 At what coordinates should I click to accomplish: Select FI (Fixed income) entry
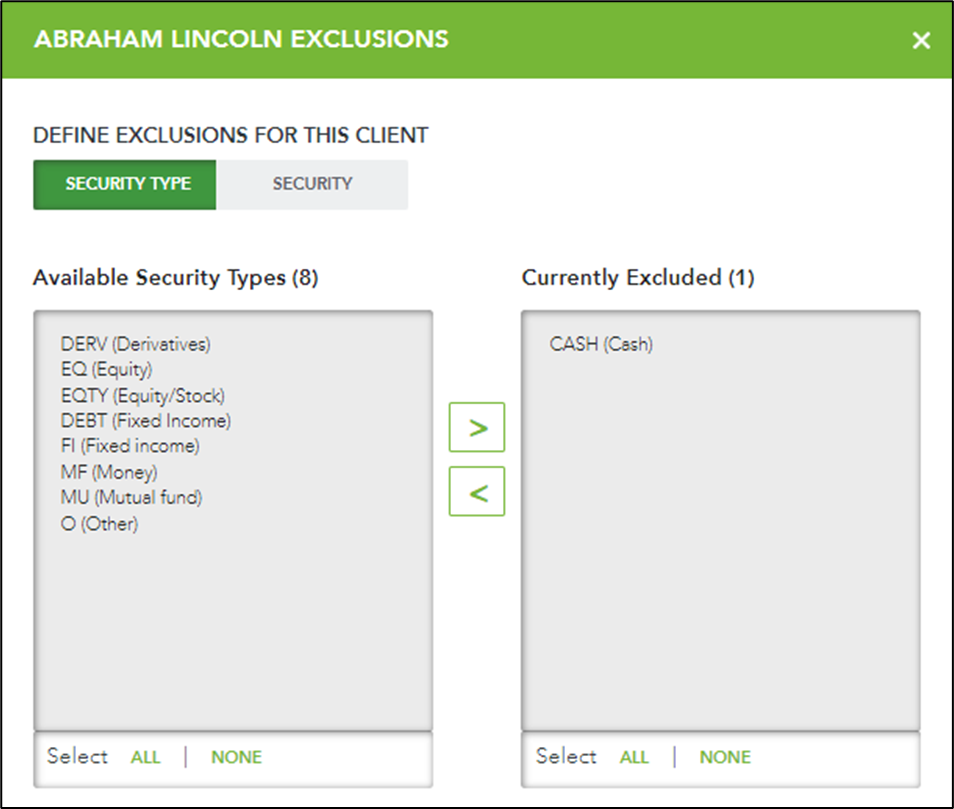pyautogui.click(x=130, y=446)
